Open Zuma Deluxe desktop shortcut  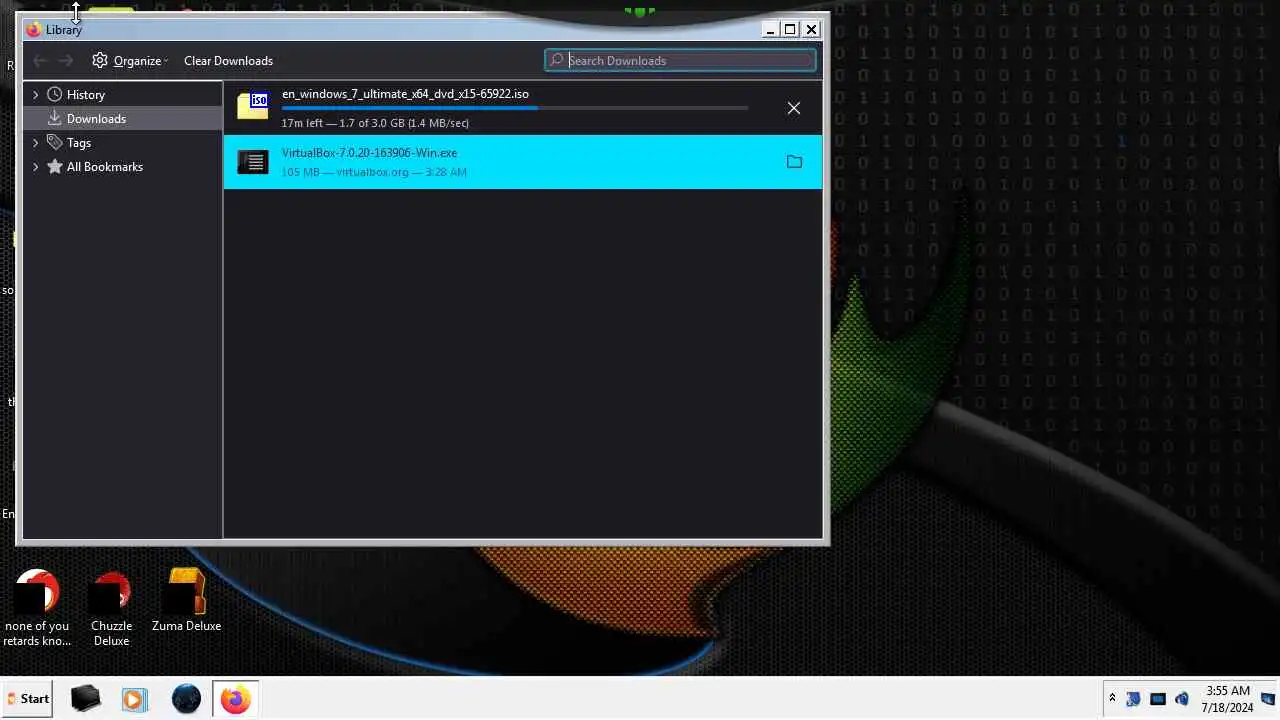pos(186,600)
